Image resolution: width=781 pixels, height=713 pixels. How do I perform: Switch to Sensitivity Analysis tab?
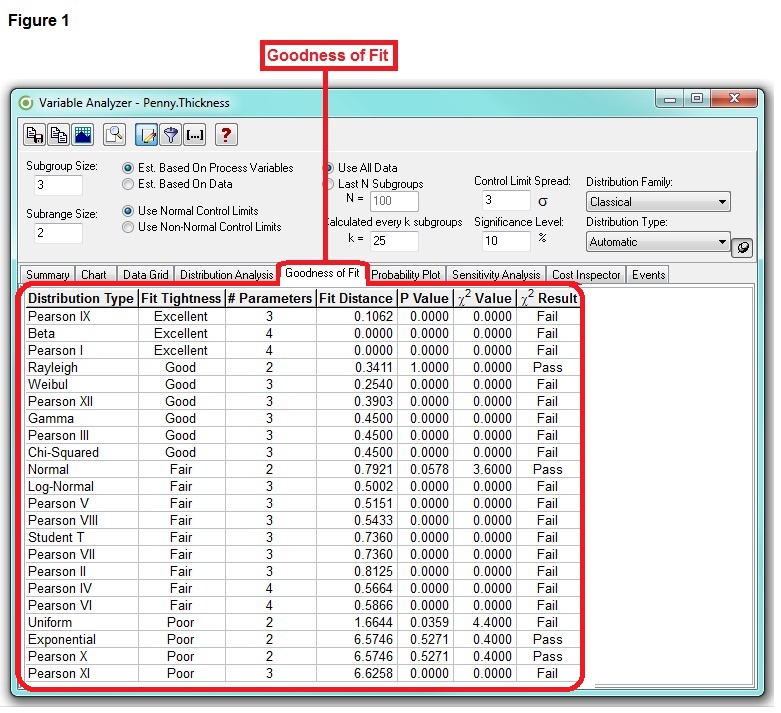[496, 275]
